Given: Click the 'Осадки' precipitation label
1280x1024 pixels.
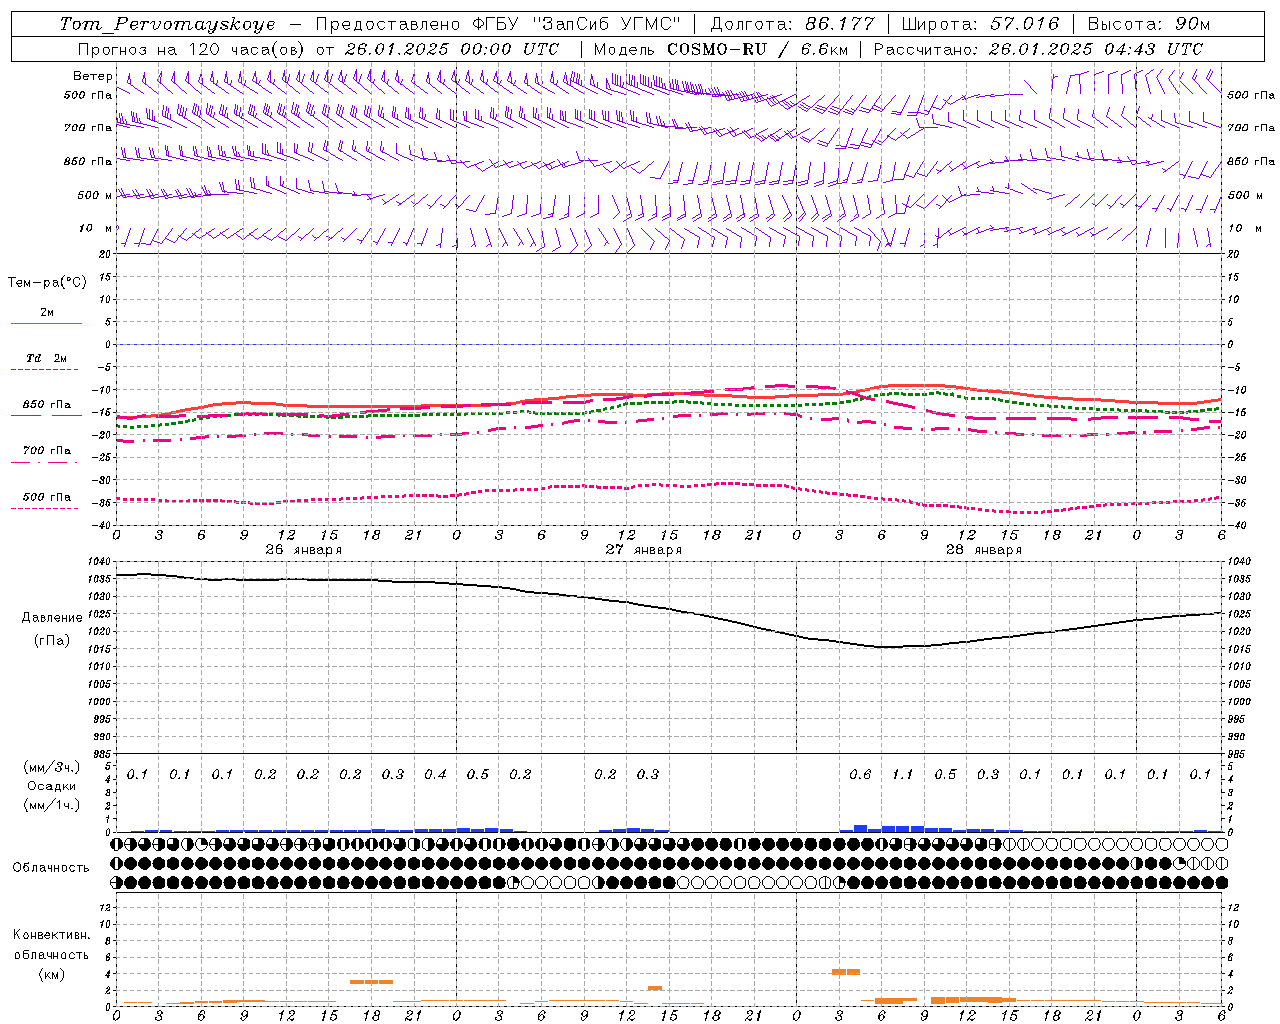Looking at the screenshot, I should tap(52, 786).
